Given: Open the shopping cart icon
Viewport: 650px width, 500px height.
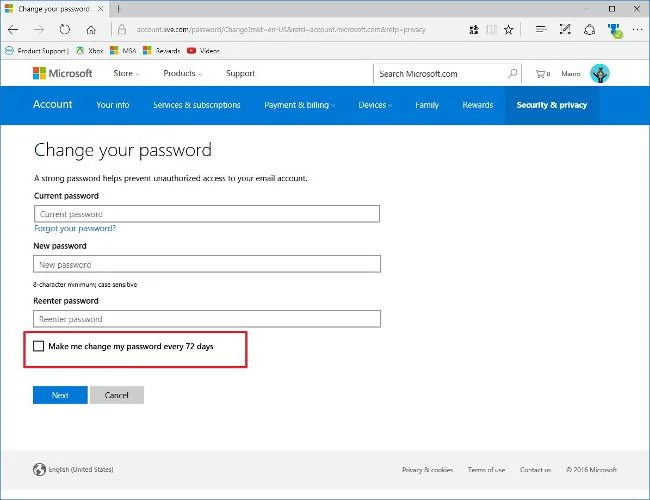Looking at the screenshot, I should tap(542, 74).
